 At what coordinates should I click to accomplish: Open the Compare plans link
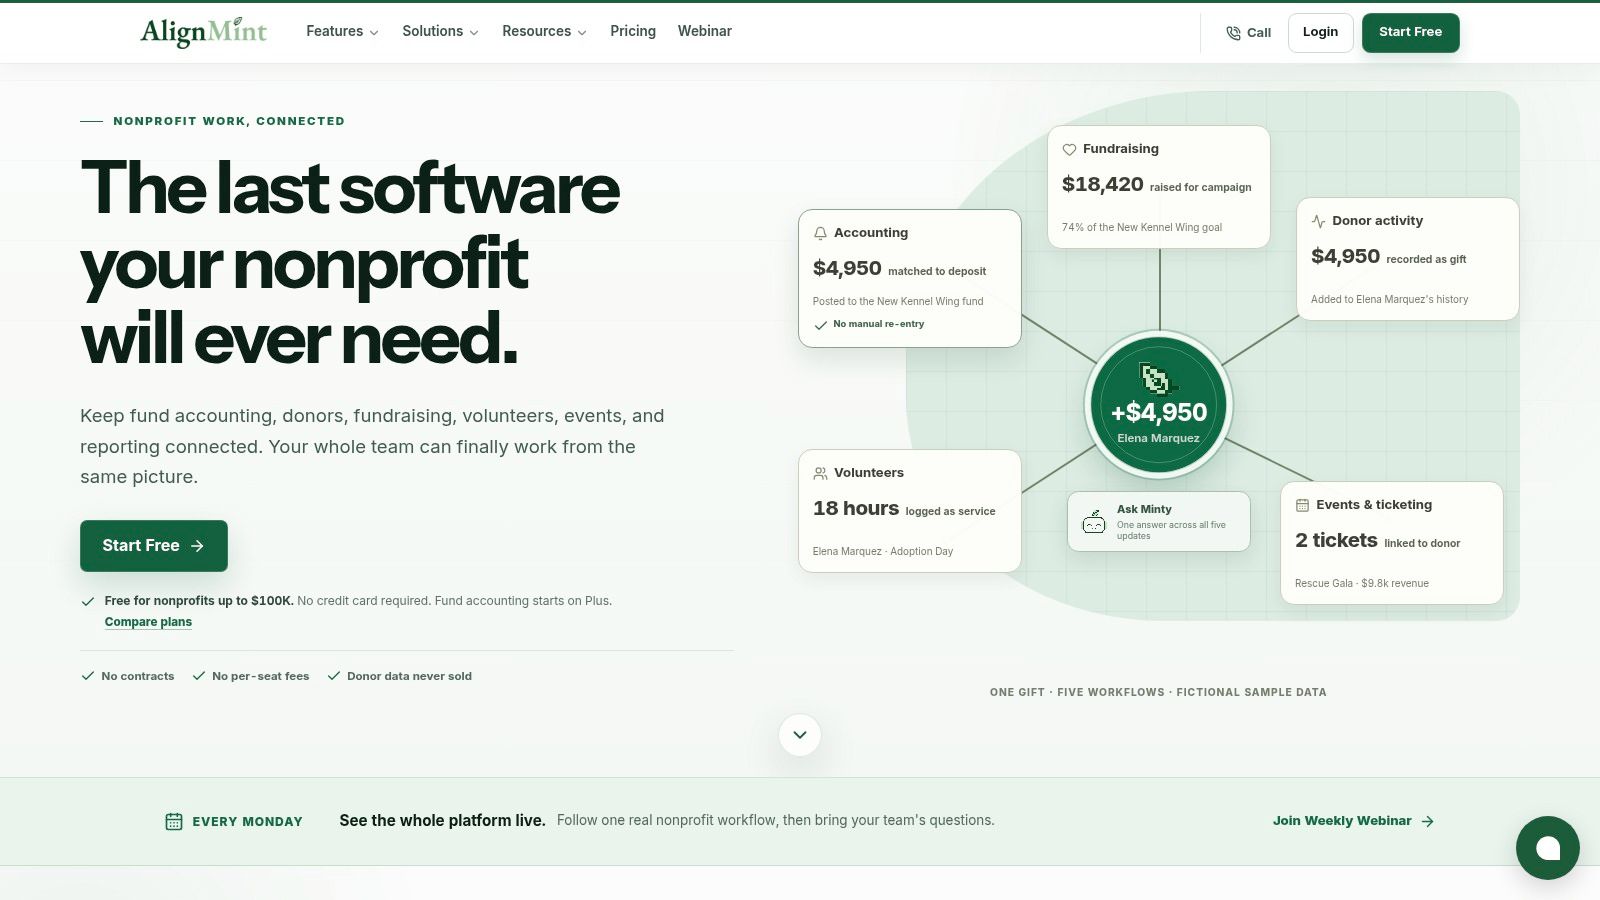[x=148, y=622]
